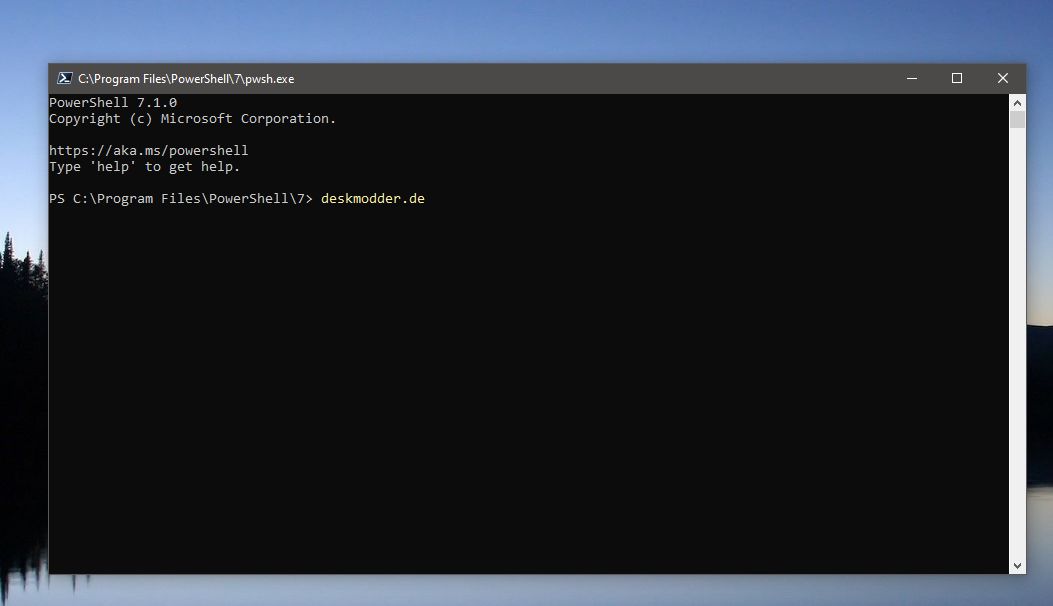Click the "Type 'help' to get help." line
This screenshot has height=606, width=1053.
tap(144, 167)
